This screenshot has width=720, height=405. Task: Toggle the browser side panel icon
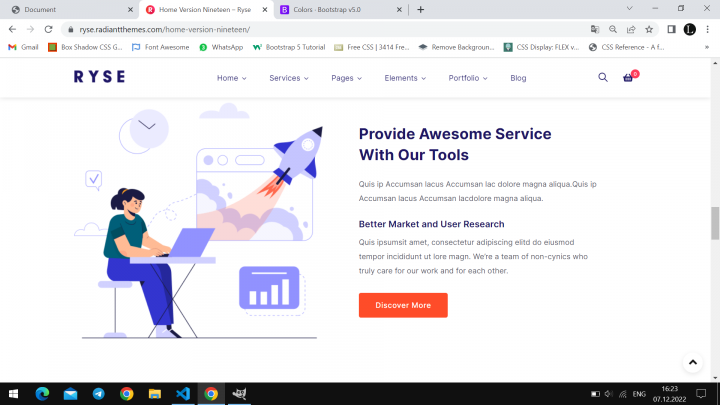pyautogui.click(x=671, y=29)
